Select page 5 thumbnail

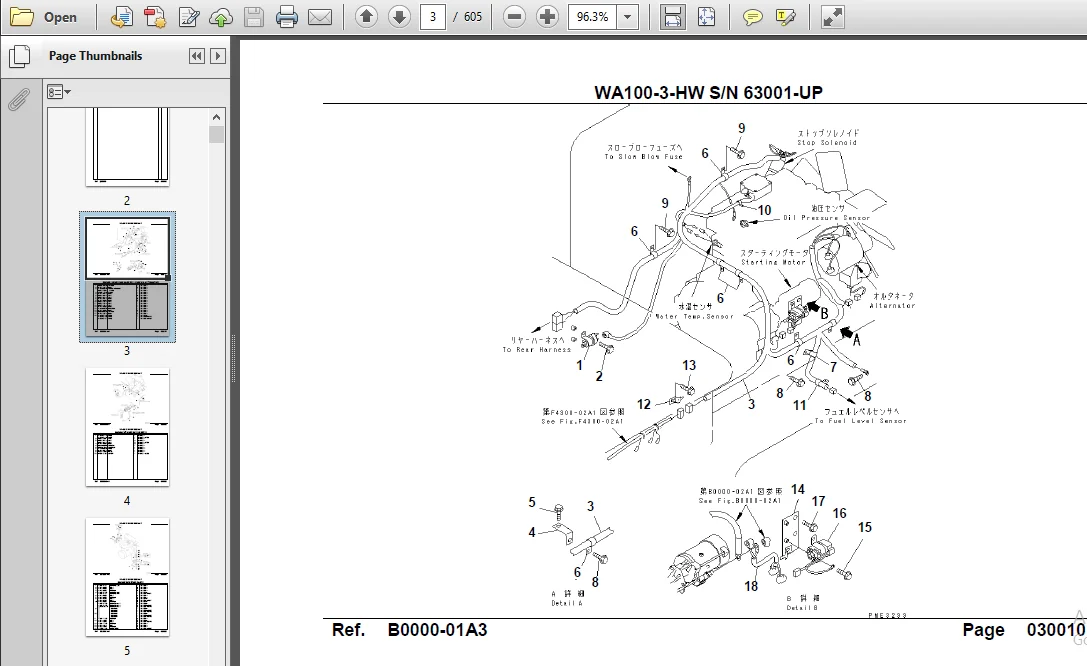pos(127,577)
